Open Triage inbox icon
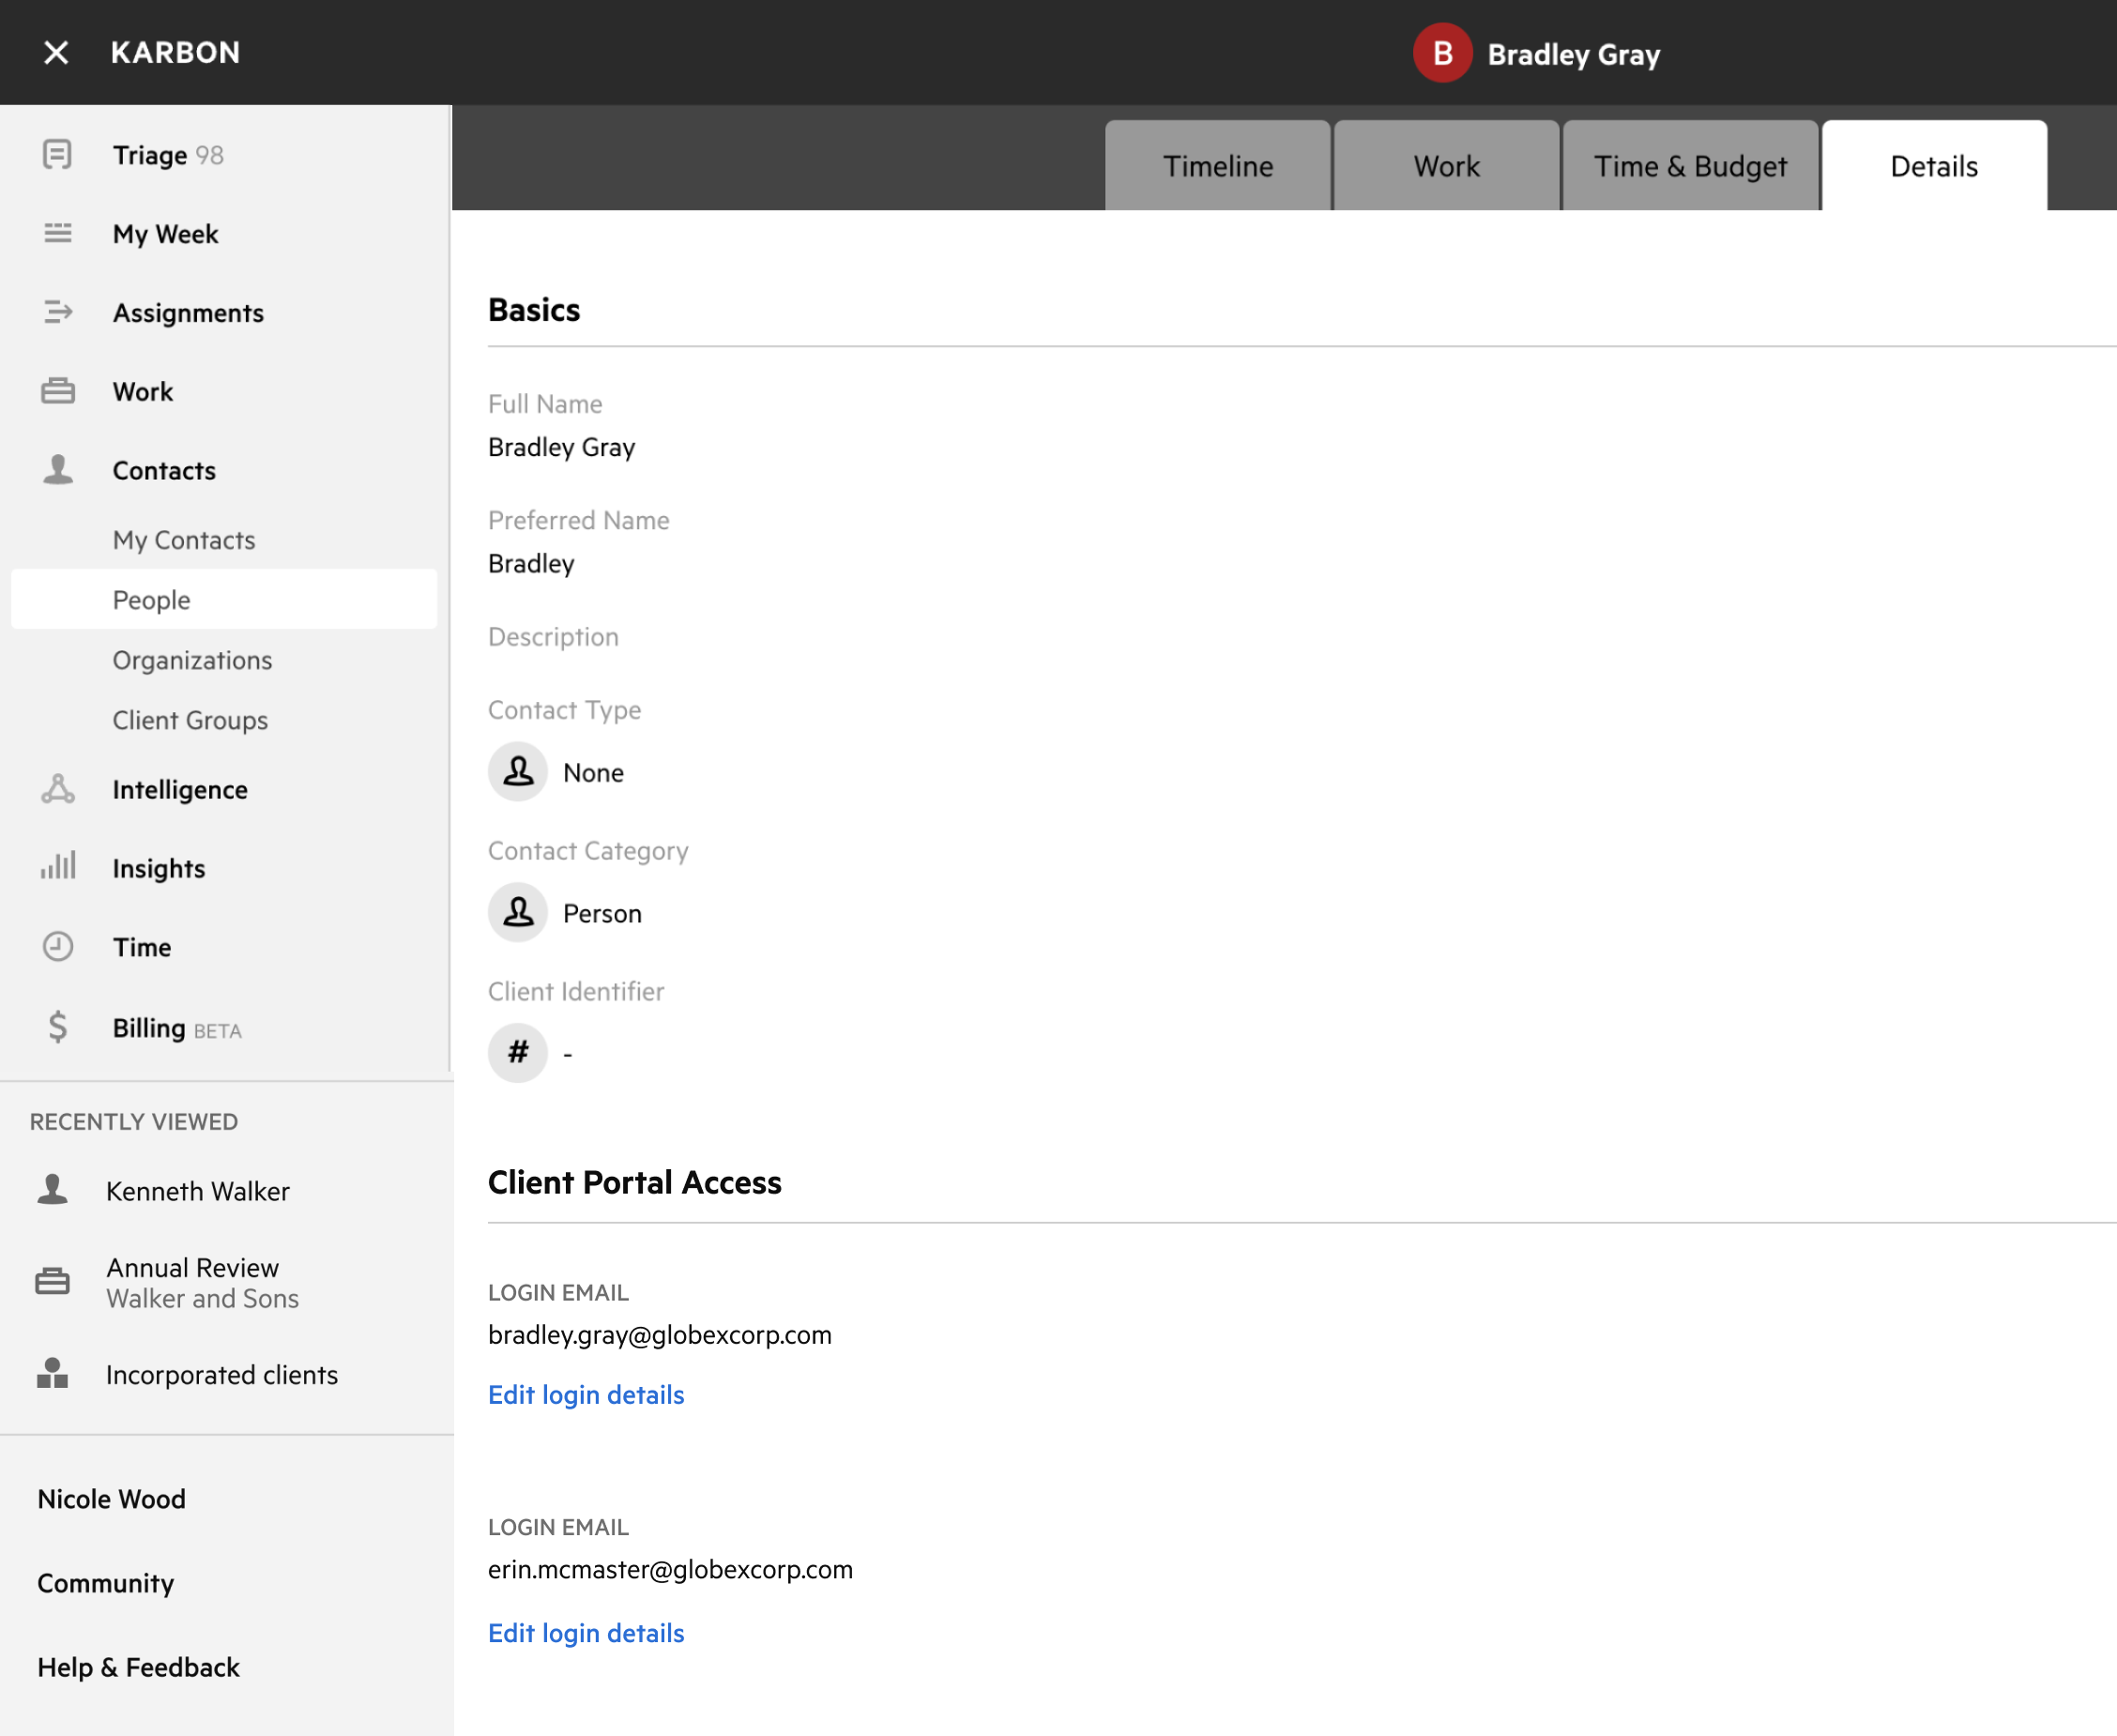Image resolution: width=2117 pixels, height=1736 pixels. click(57, 155)
